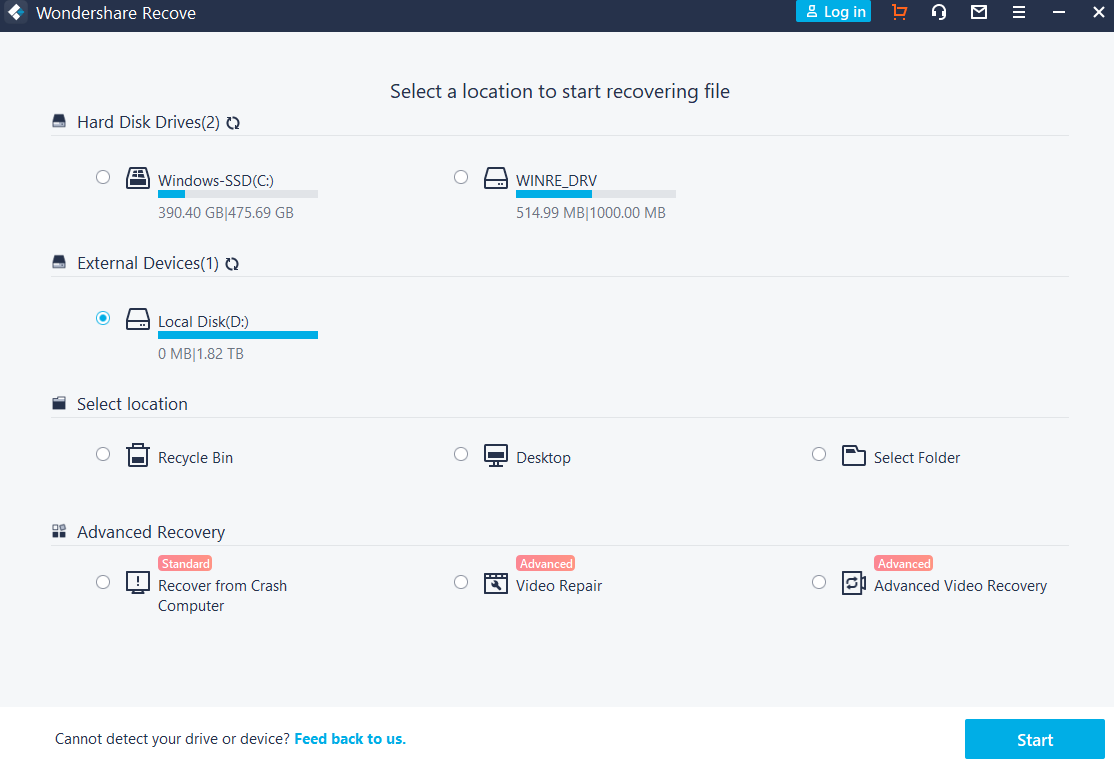Open the headset support icon

[x=939, y=12]
